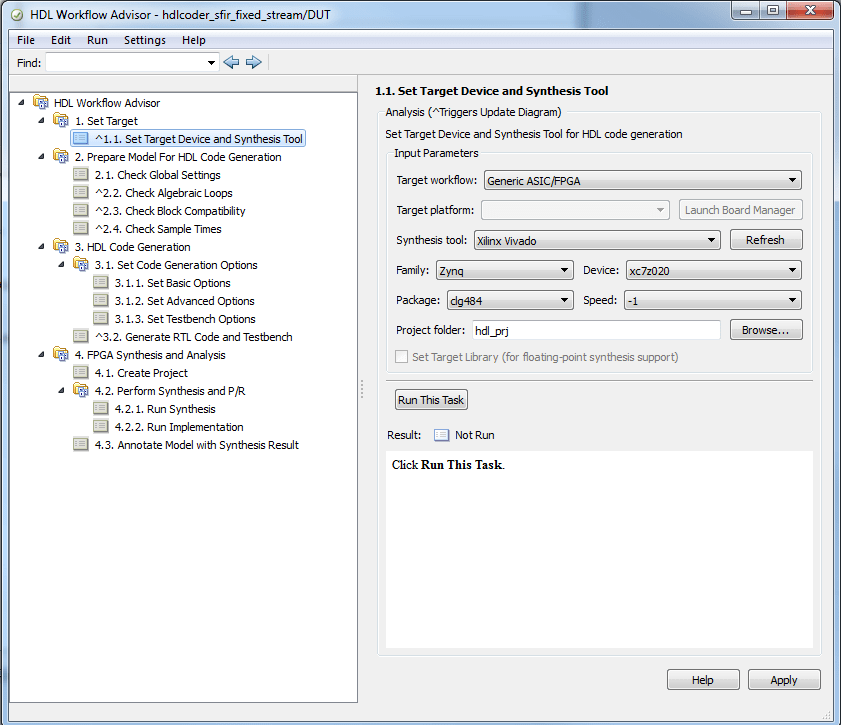The height and width of the screenshot is (725, 849).
Task: Collapse the 3.1 Set Code Generation Options node
Action: point(61,264)
